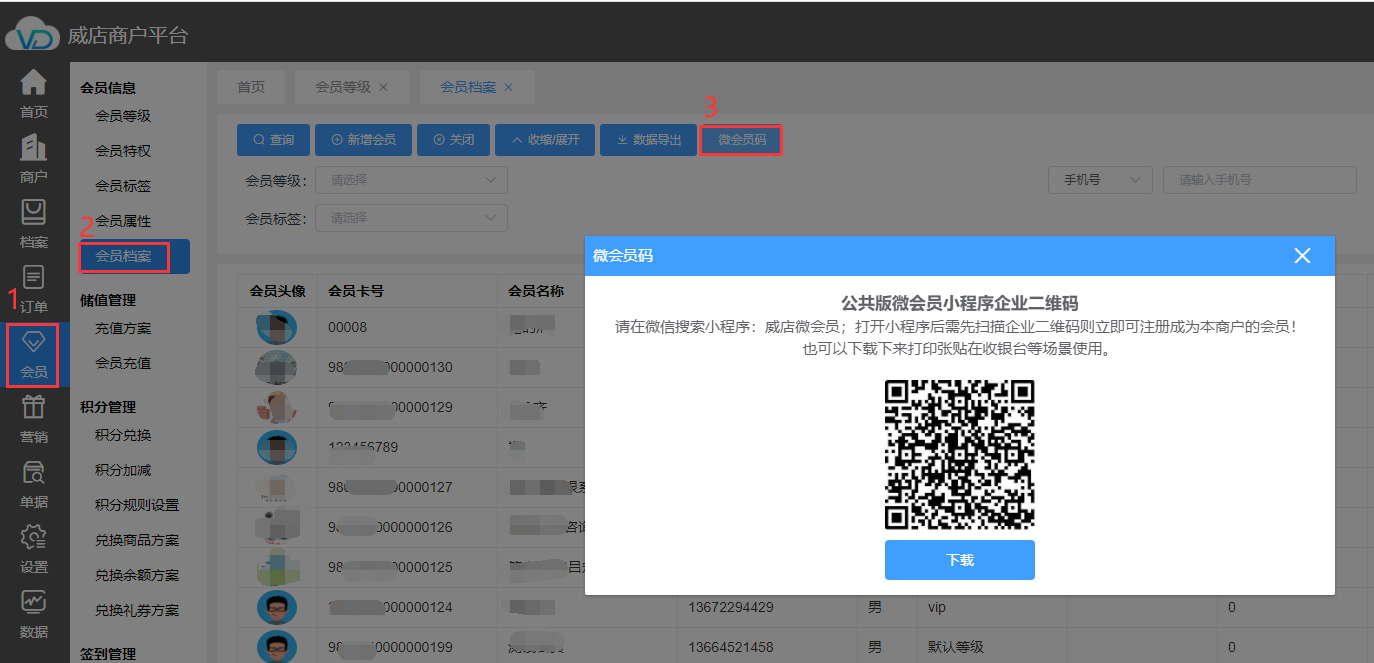Expand the 会员等级 filter dropdown
This screenshot has height=663, width=1374.
(411, 180)
